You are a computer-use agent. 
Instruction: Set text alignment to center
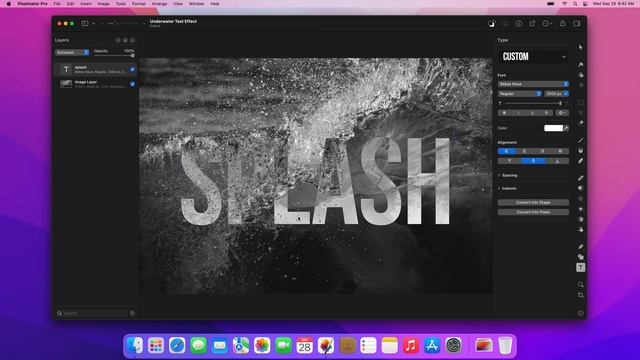coord(524,151)
